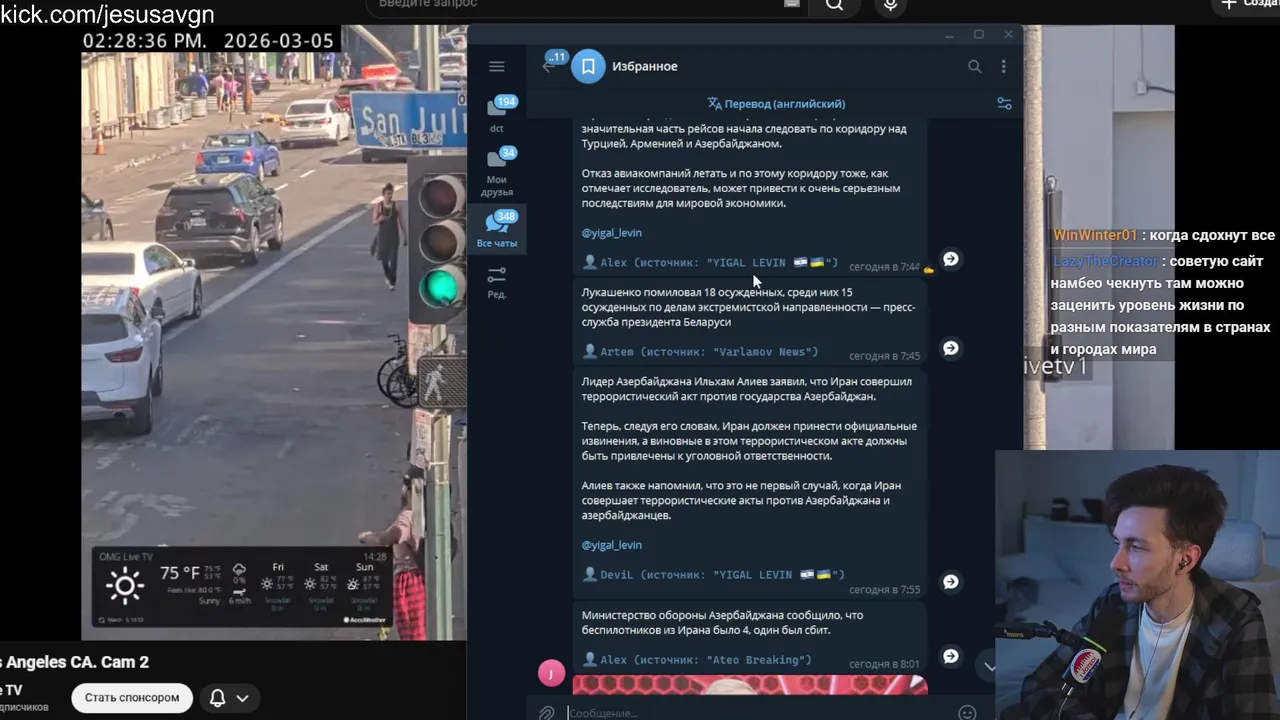Focus the Сообщение message input field
This screenshot has width=1280, height=720.
(756, 713)
